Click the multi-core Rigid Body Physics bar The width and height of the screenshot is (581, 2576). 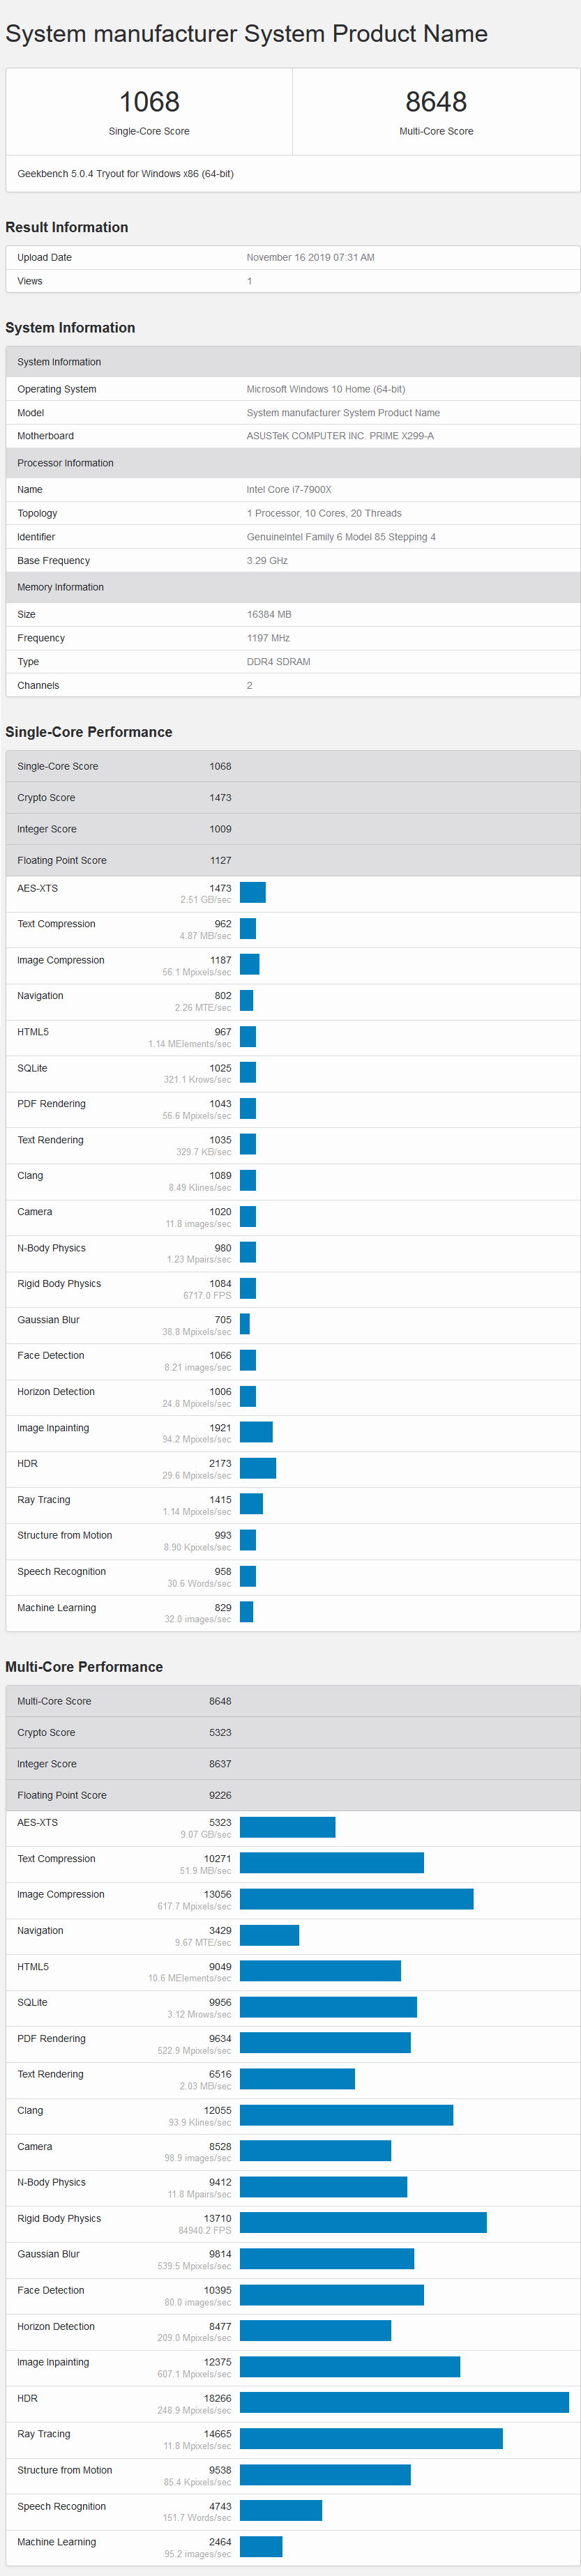[x=363, y=2222]
